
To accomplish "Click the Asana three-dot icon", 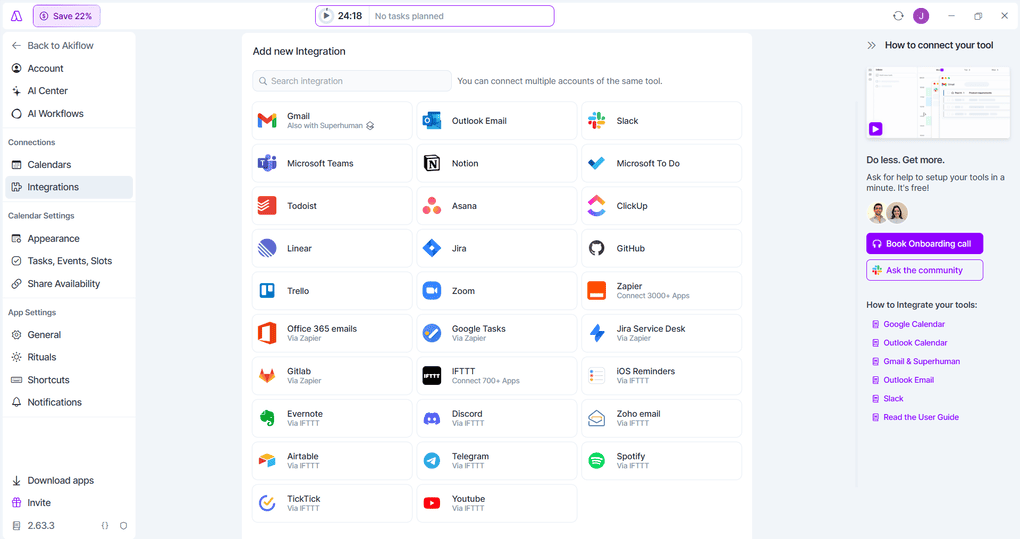I will [x=432, y=206].
